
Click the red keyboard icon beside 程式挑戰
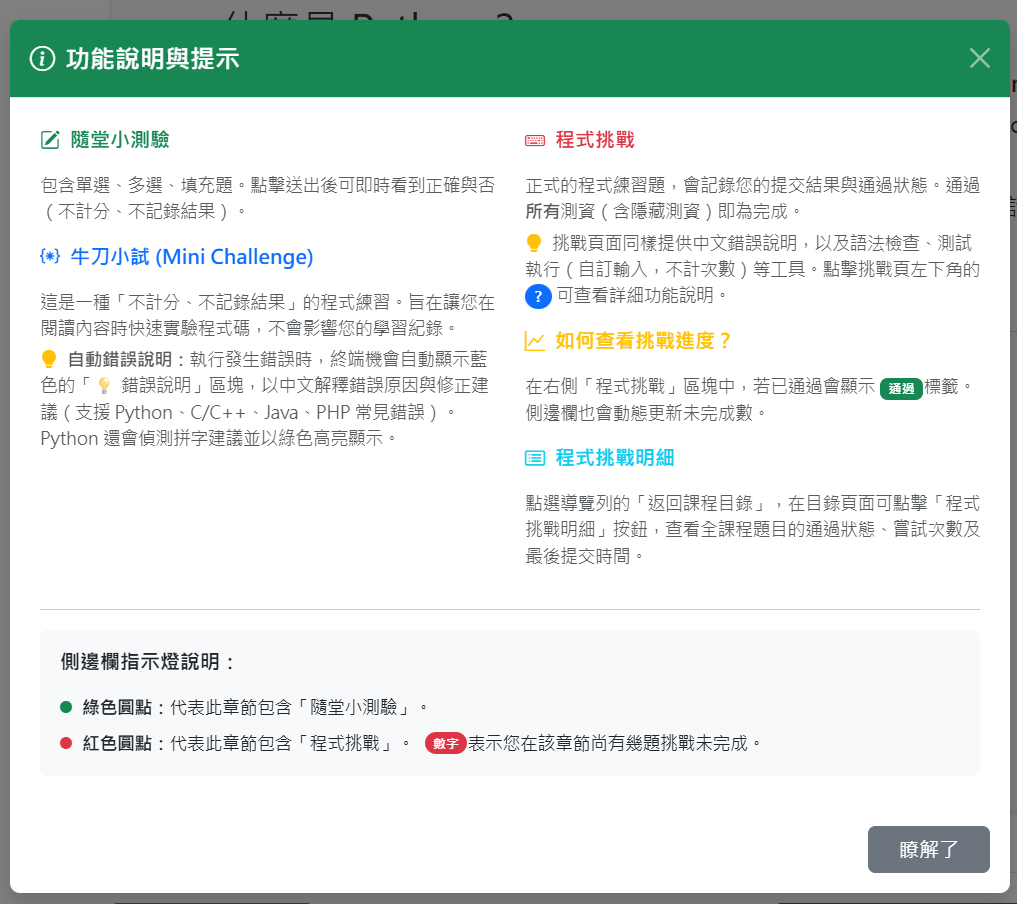click(535, 141)
